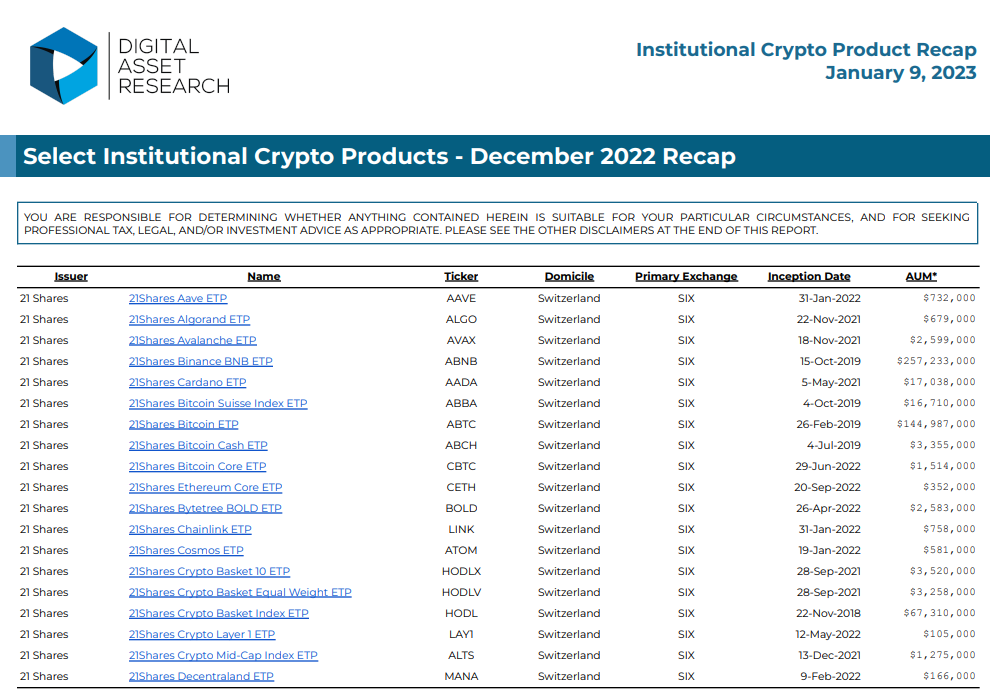Screen dimensions: 990x698
Task: Click the DIGITAL ASSET RESEARCH wordmark
Action: 174,66
